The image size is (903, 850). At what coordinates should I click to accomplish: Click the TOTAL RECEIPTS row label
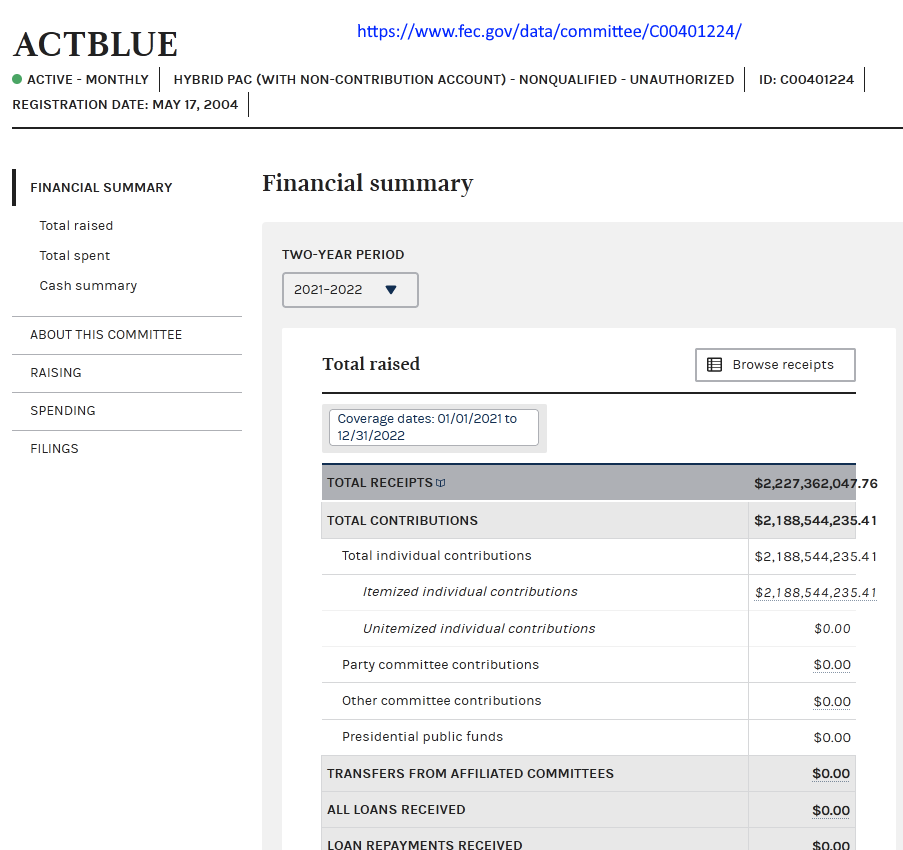click(x=380, y=483)
